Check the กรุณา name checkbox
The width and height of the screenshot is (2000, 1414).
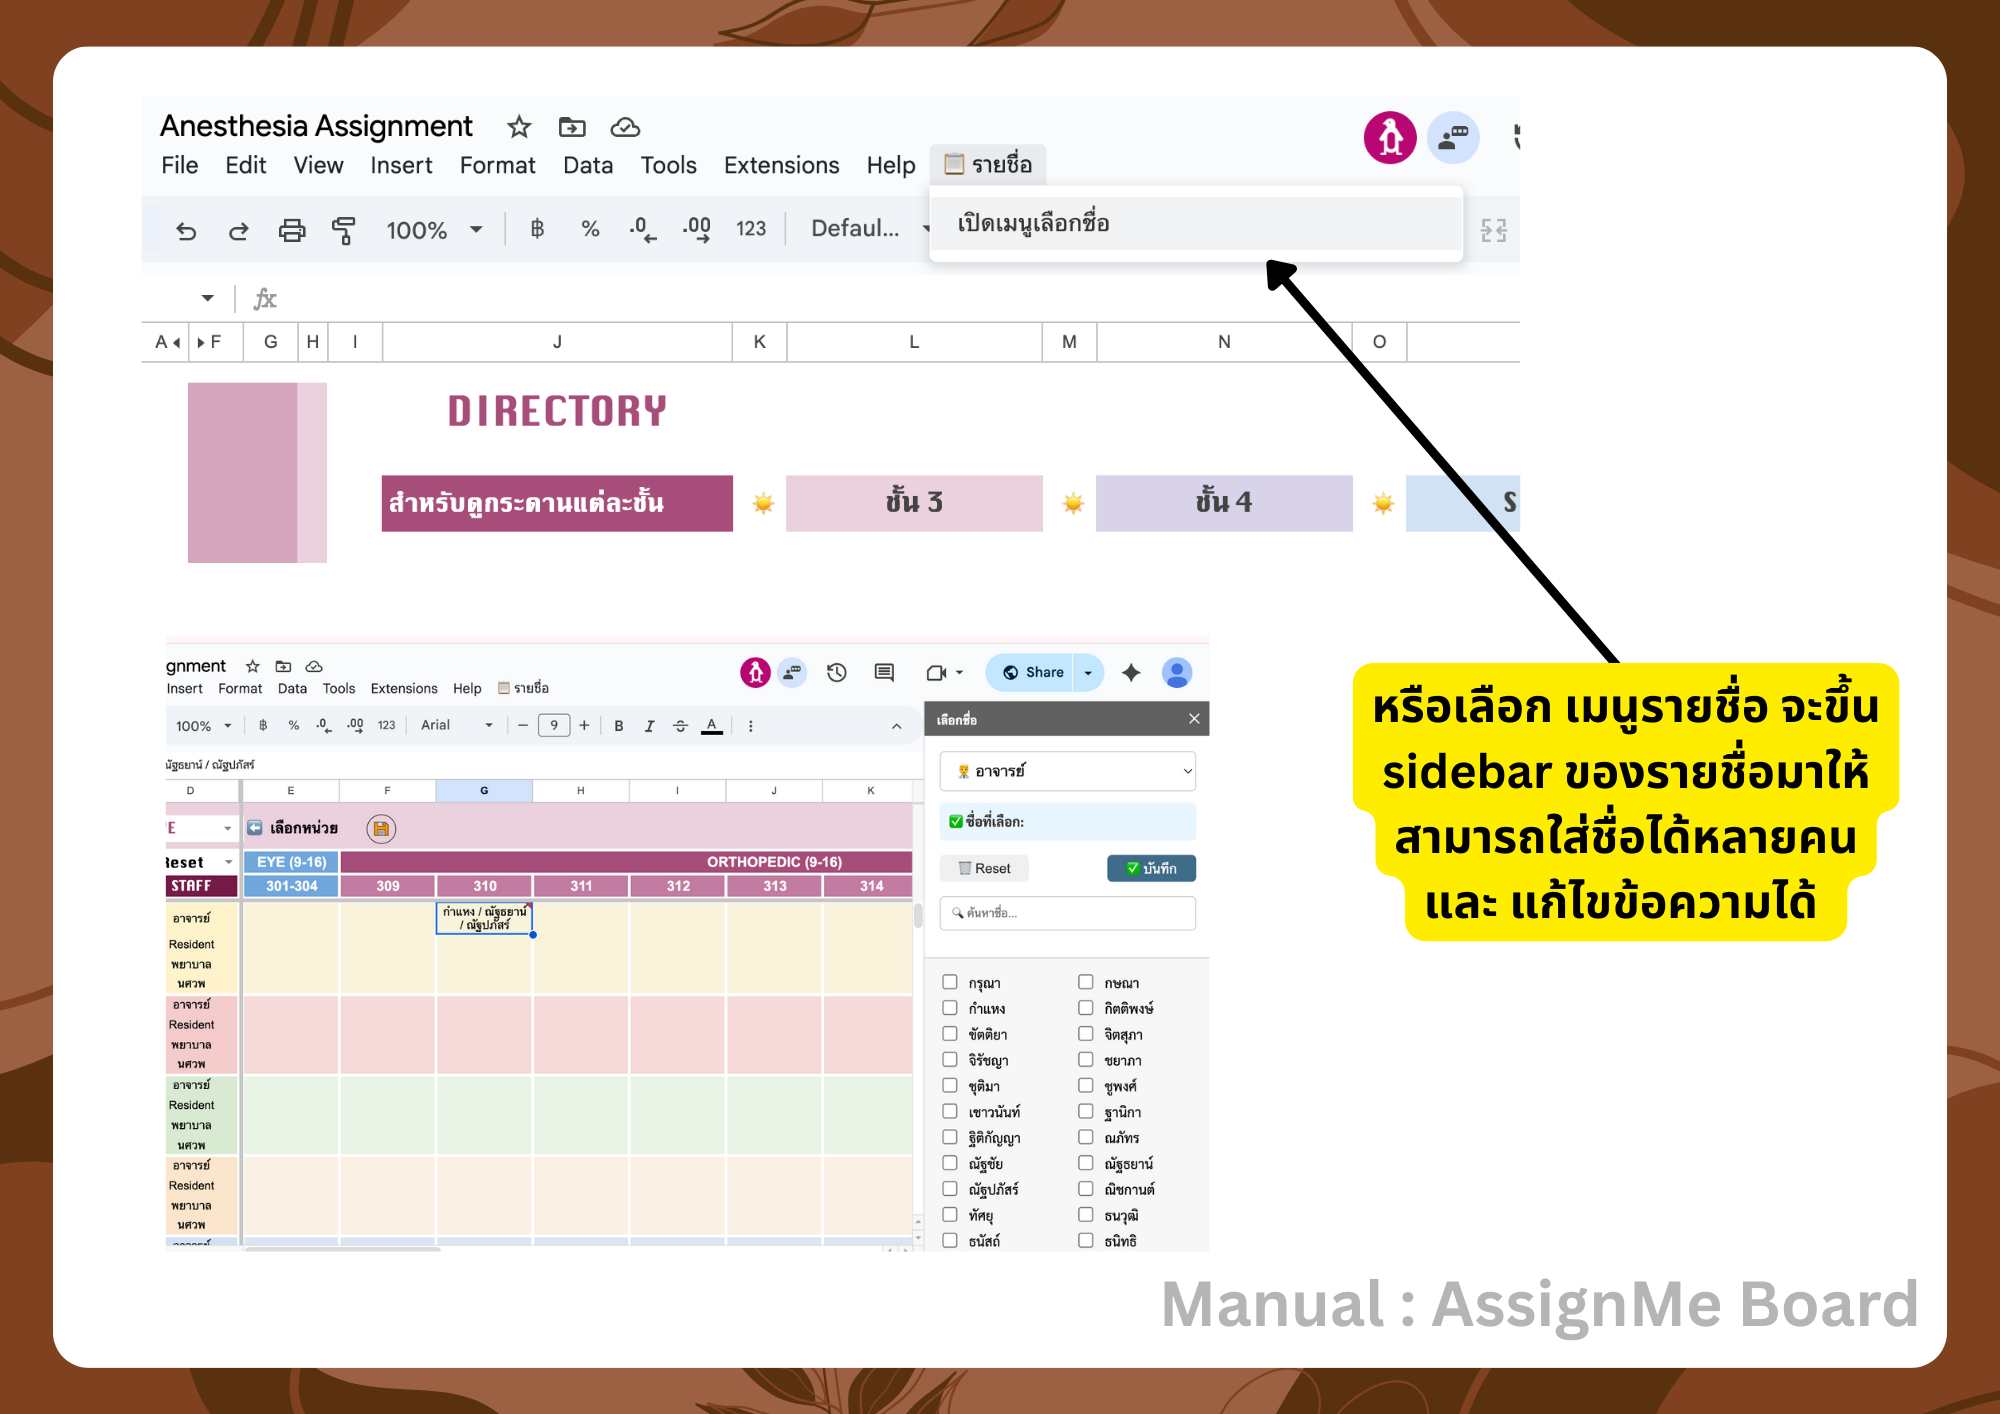(x=950, y=982)
